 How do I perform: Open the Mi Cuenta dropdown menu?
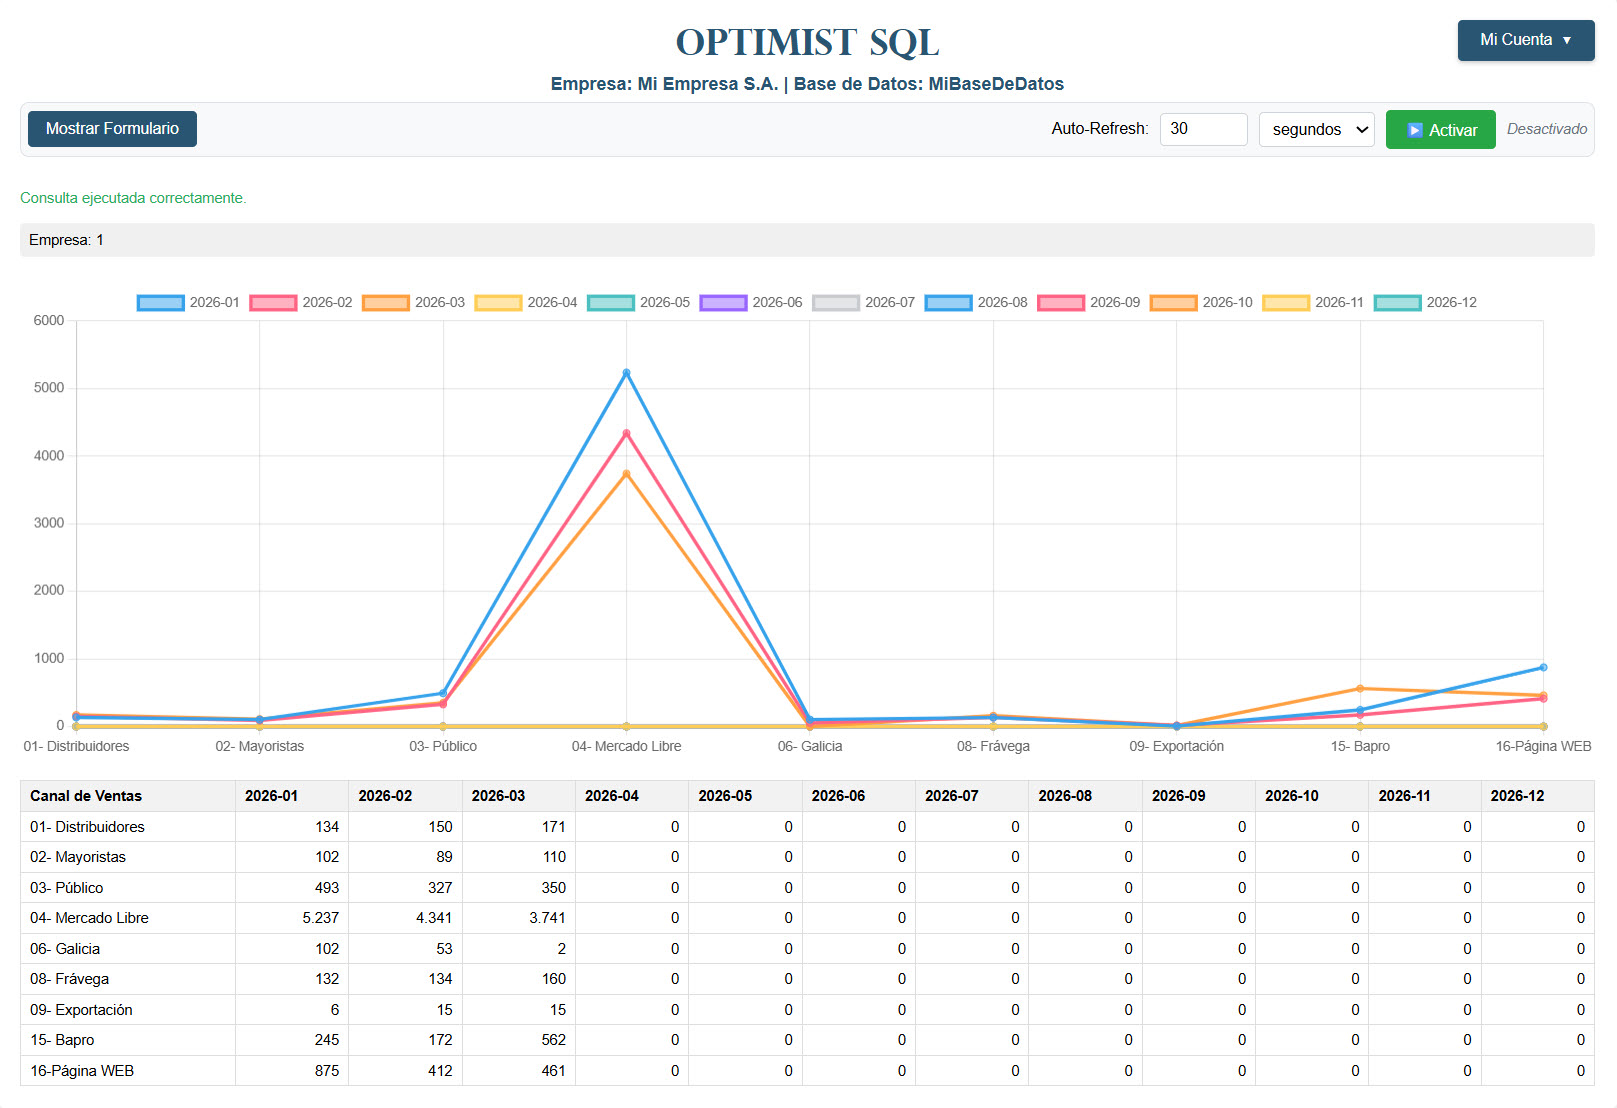[x=1525, y=40]
